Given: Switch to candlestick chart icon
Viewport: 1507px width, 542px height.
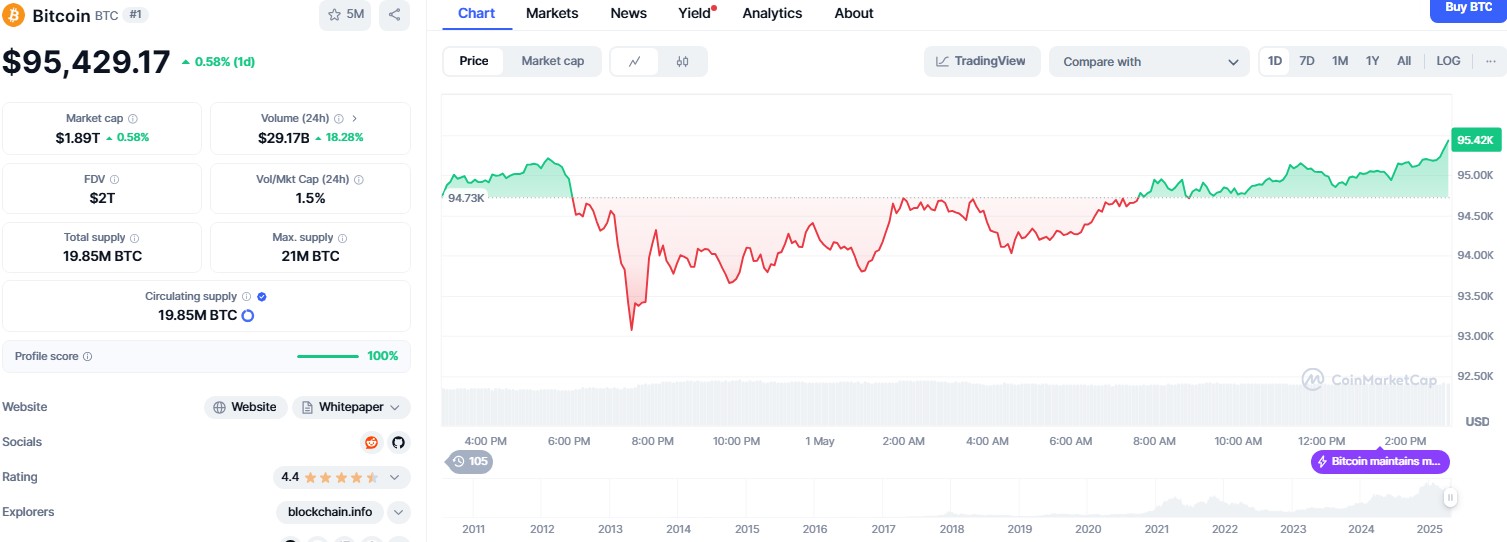Looking at the screenshot, I should (x=682, y=61).
